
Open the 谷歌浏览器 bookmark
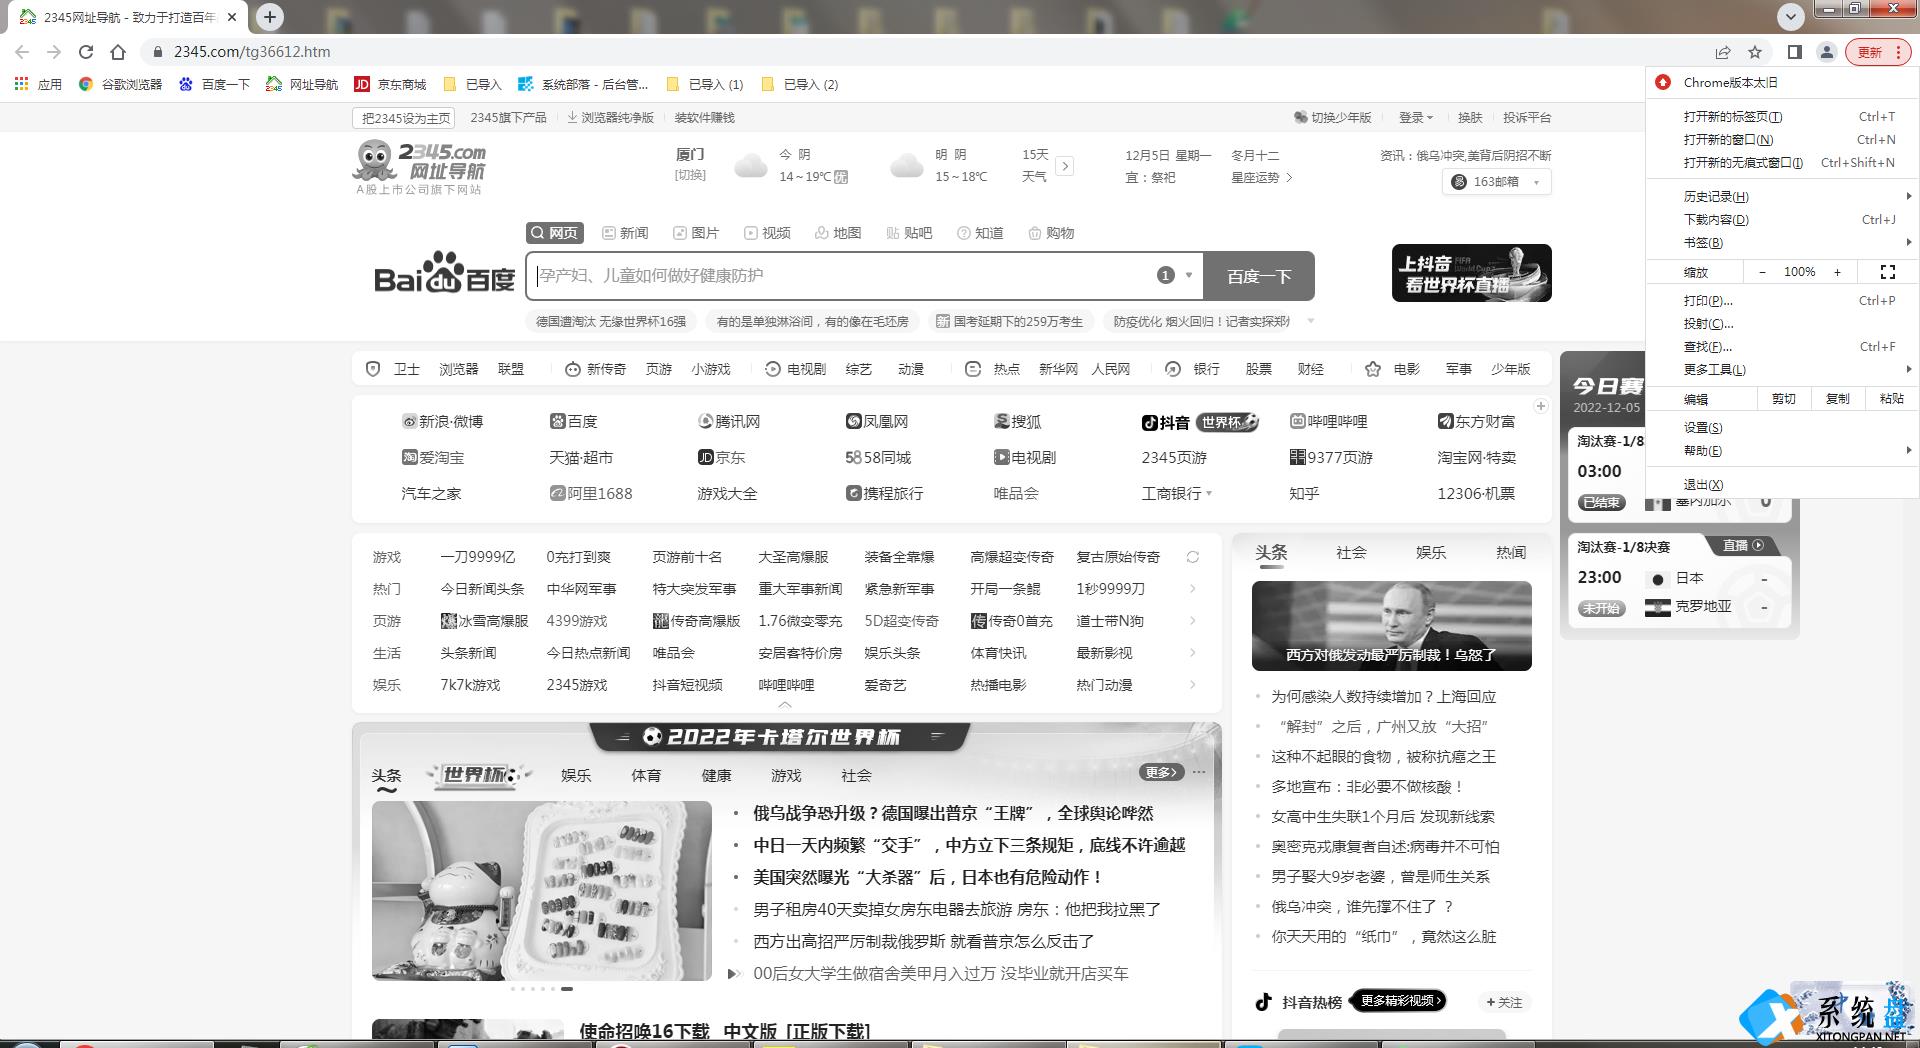click(120, 84)
